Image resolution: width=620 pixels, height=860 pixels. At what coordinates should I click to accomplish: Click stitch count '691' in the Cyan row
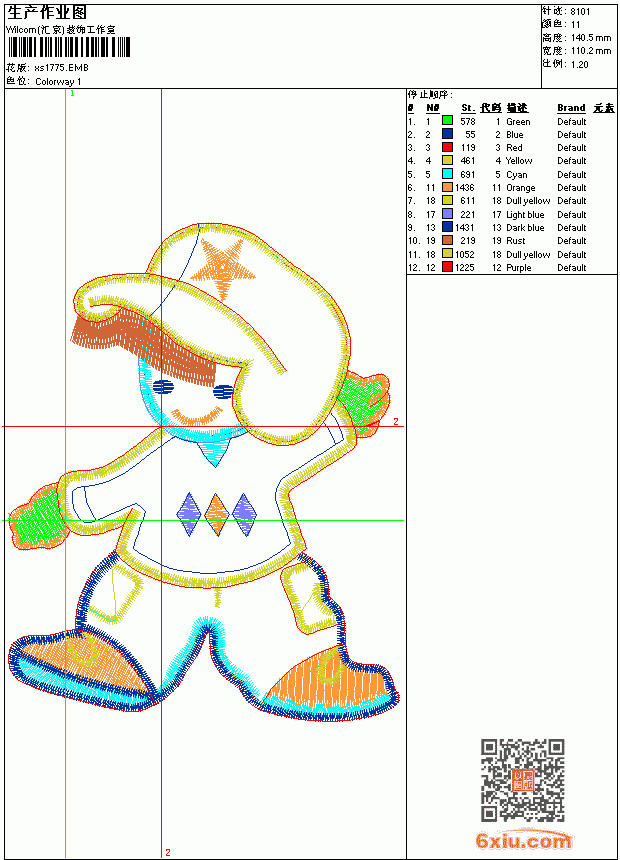coord(468,175)
